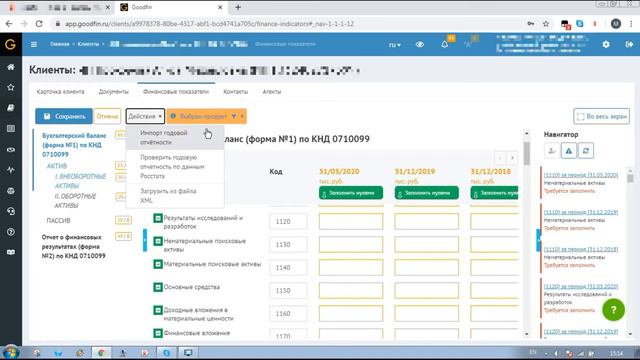Toggle the checkbox for Доходные вложения
Viewport: 640px width, 360px height.
[158, 311]
